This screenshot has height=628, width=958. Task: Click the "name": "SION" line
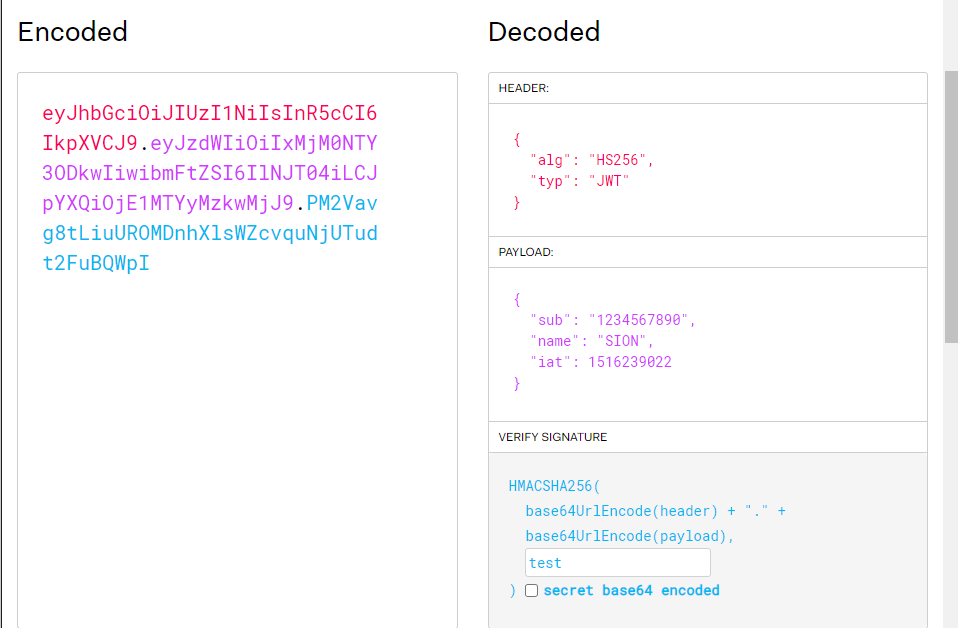pos(591,341)
